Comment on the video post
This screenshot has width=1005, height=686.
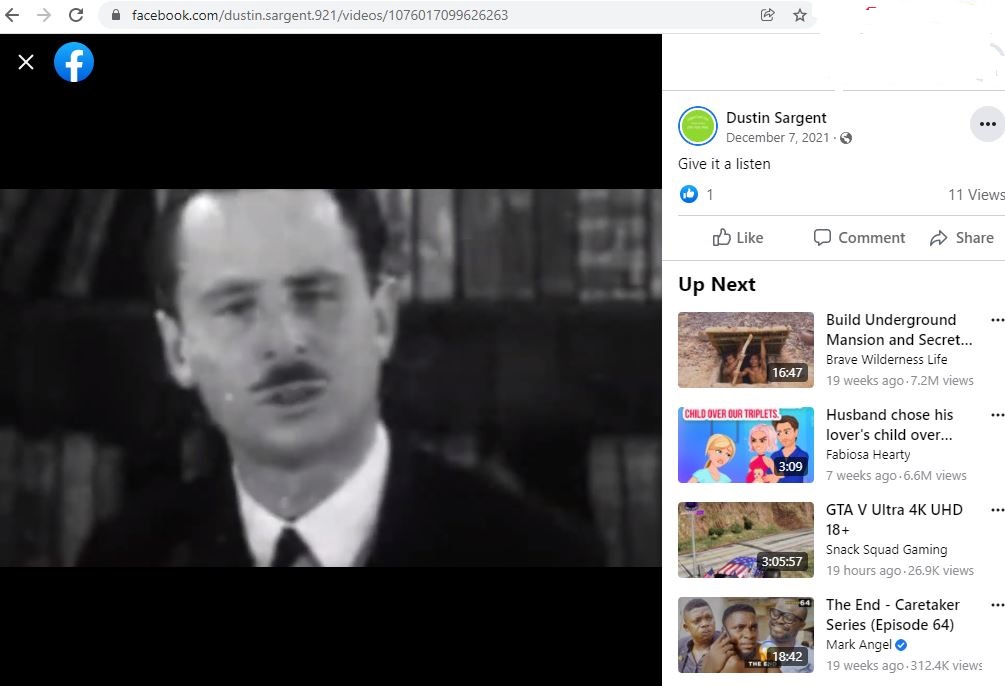tap(859, 238)
